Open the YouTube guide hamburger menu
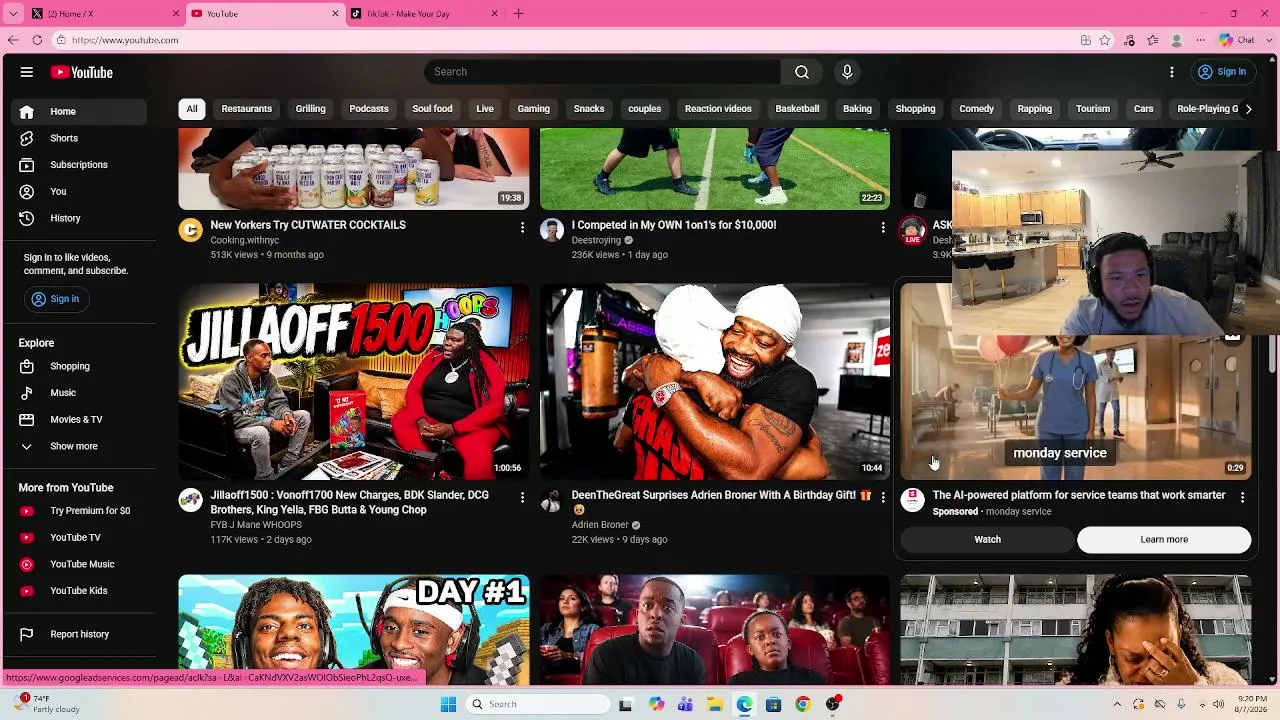Screen dimensions: 1280x720 pos(27,72)
